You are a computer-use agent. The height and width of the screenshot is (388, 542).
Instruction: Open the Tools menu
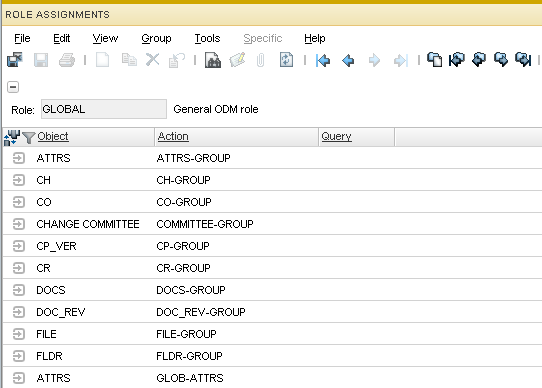(x=207, y=38)
